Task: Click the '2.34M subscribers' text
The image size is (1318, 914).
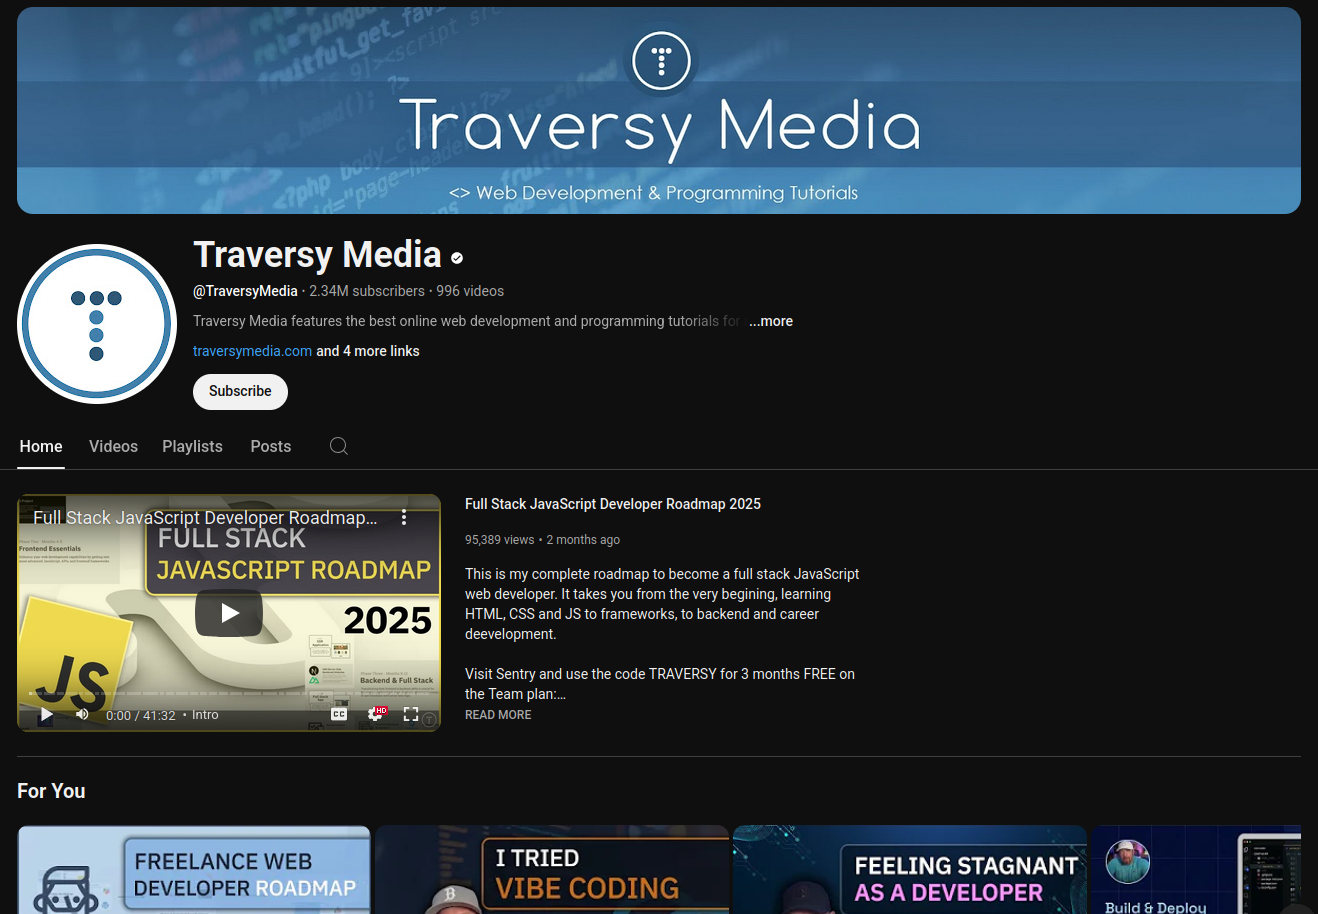Action: click(x=367, y=291)
